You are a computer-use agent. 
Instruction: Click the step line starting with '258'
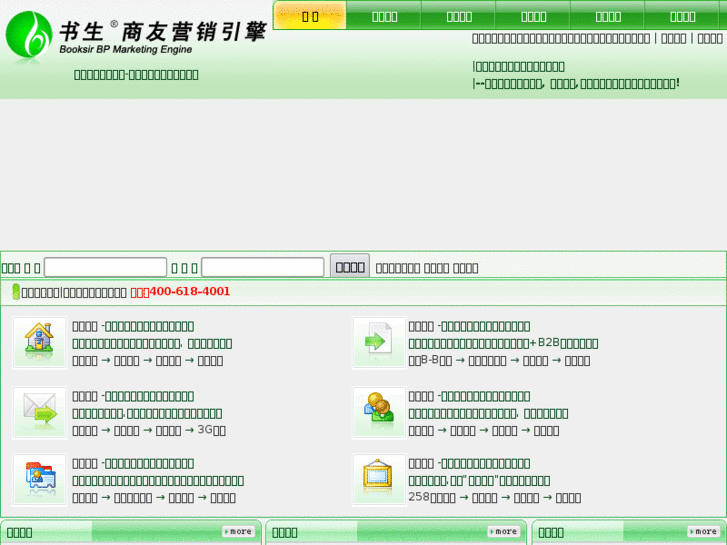pyautogui.click(x=494, y=498)
